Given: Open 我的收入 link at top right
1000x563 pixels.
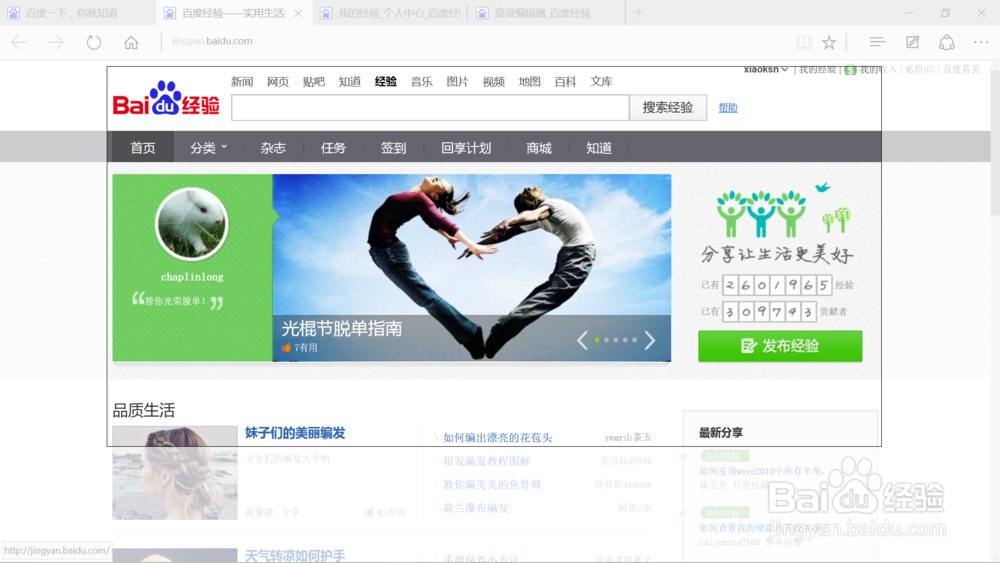Looking at the screenshot, I should [x=878, y=69].
